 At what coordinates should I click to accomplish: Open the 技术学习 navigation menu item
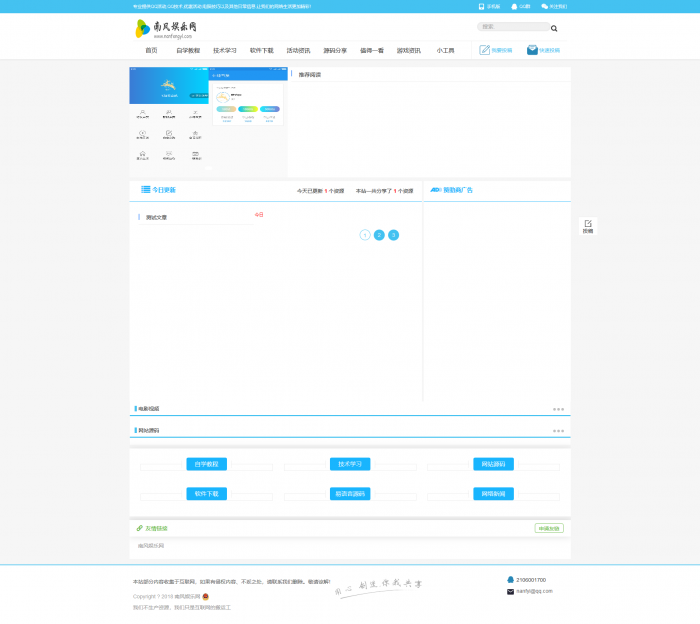225,50
